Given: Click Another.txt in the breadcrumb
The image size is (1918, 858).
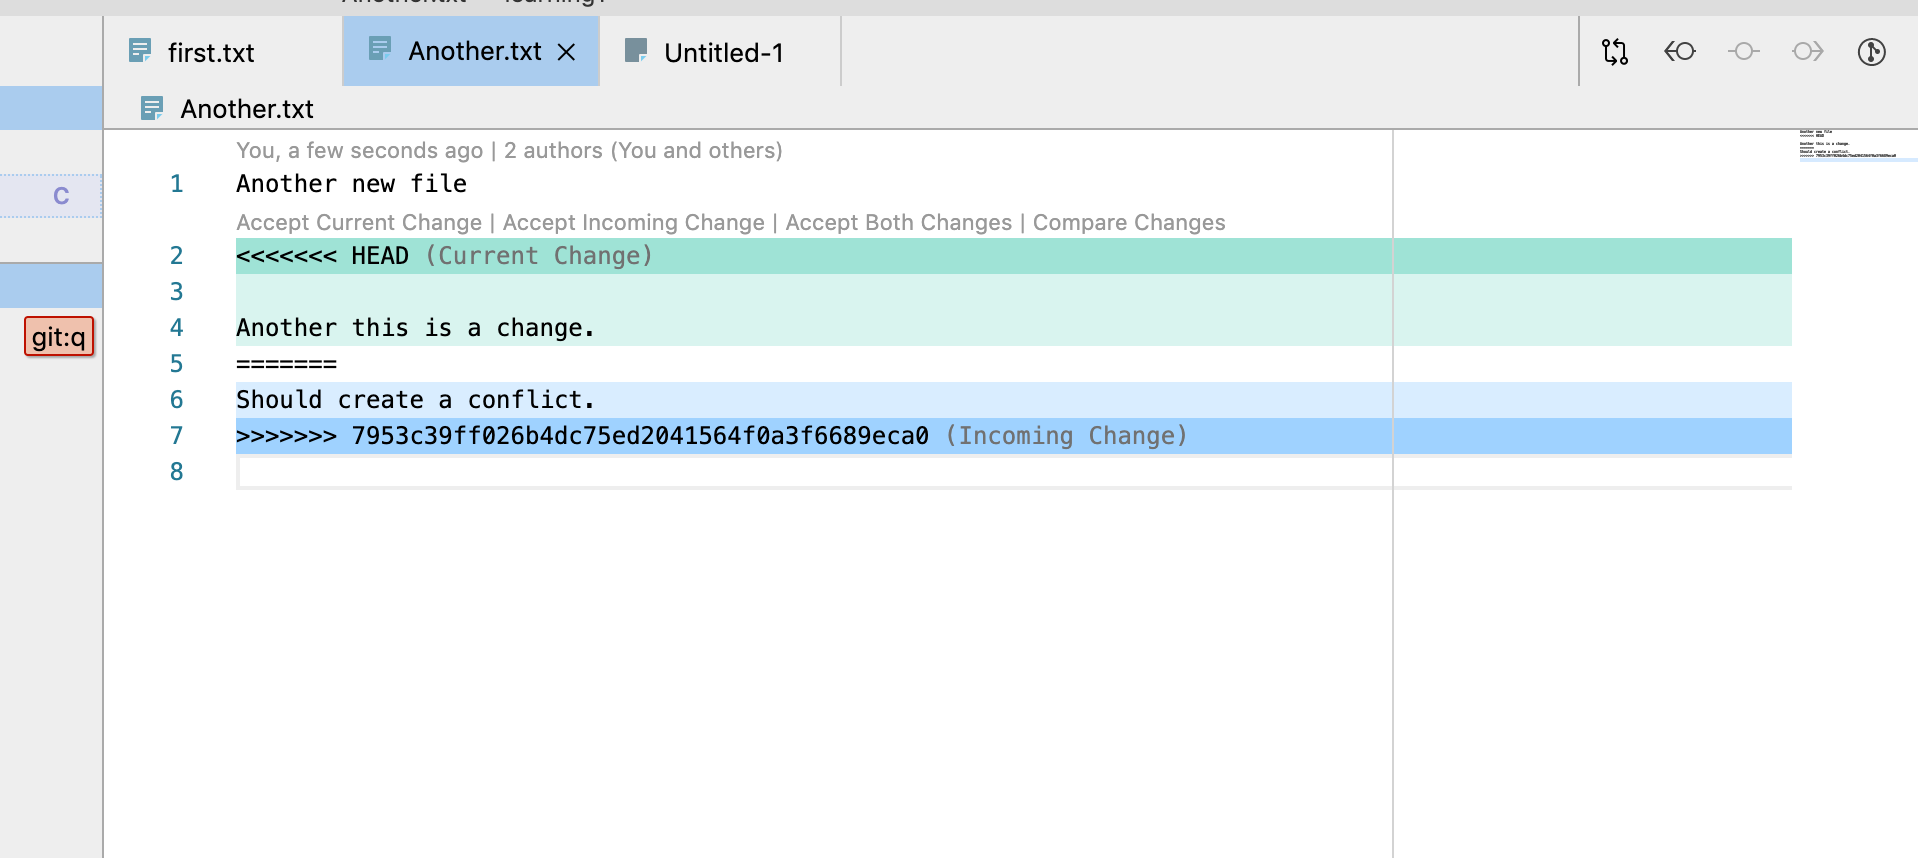Looking at the screenshot, I should click(x=247, y=109).
